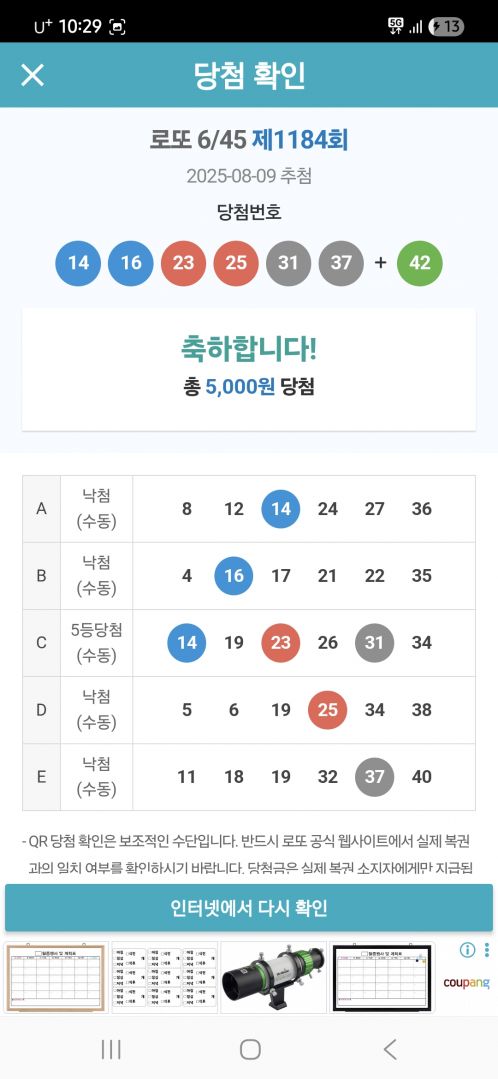Tap the 인터넷에서 다시 확인 button

tap(249, 908)
